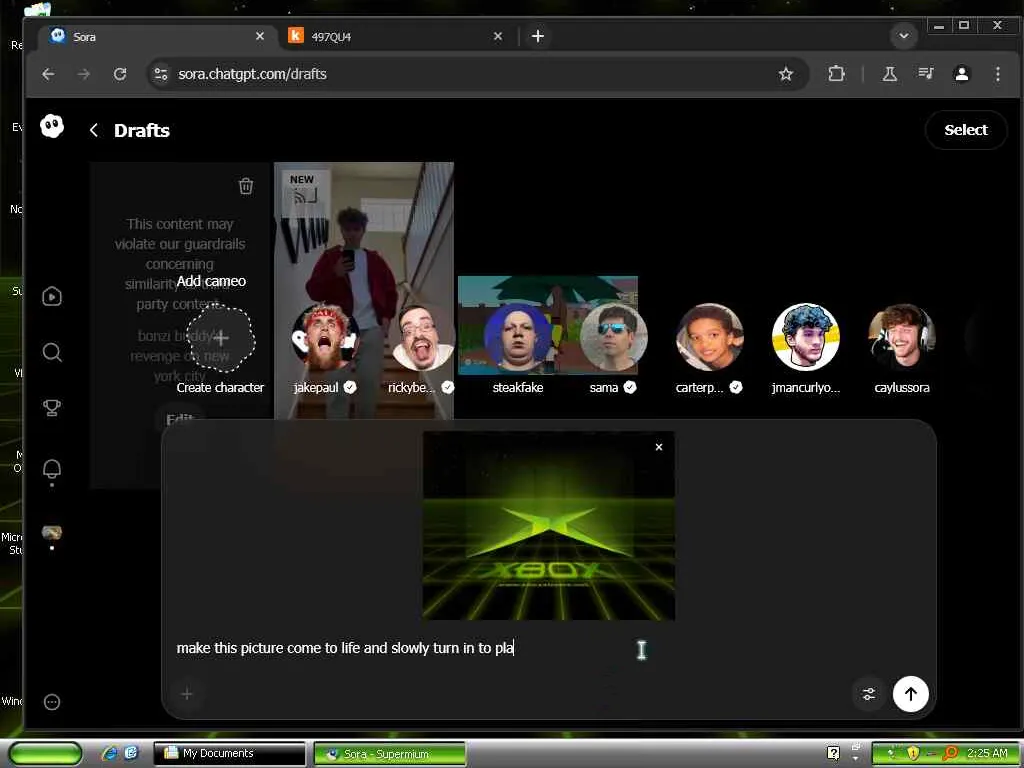The height and width of the screenshot is (768, 1024).
Task: Add the caylussora cameo
Action: (902, 338)
